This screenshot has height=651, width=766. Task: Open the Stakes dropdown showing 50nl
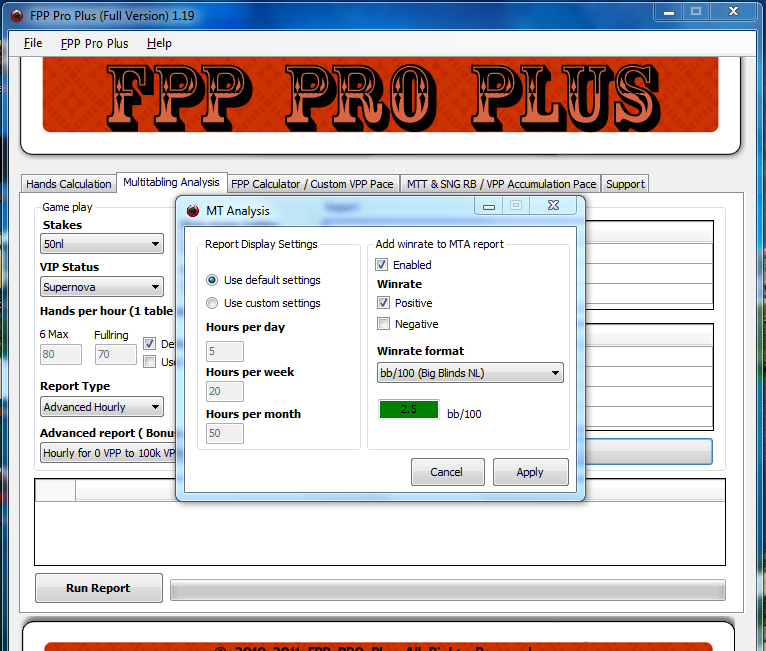click(102, 244)
